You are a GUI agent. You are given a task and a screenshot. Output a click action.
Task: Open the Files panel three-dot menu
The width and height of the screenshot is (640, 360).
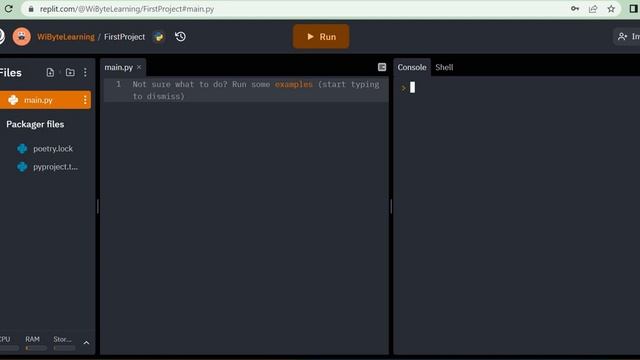[x=85, y=73]
